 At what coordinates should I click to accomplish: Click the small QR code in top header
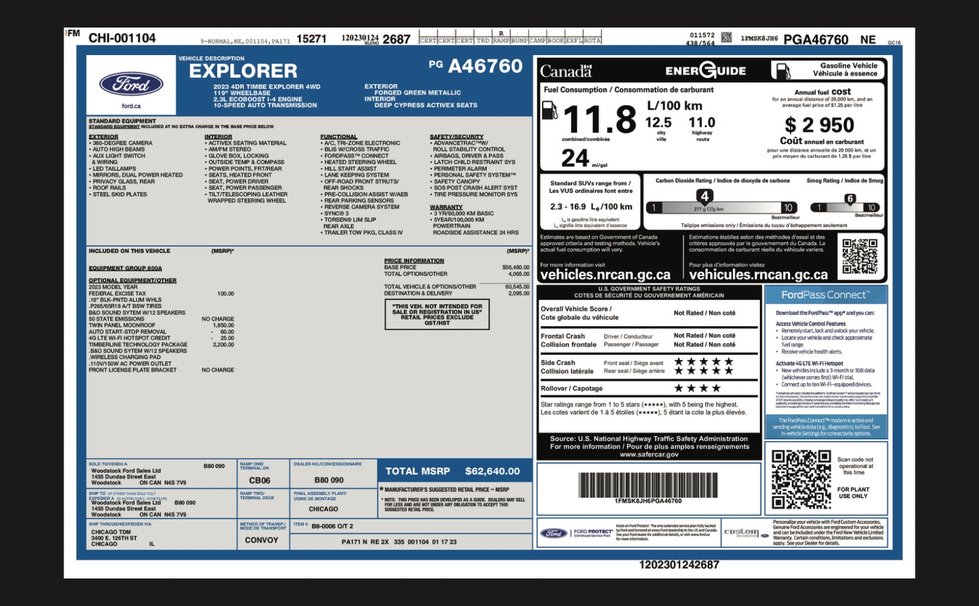pyautogui.click(x=726, y=37)
